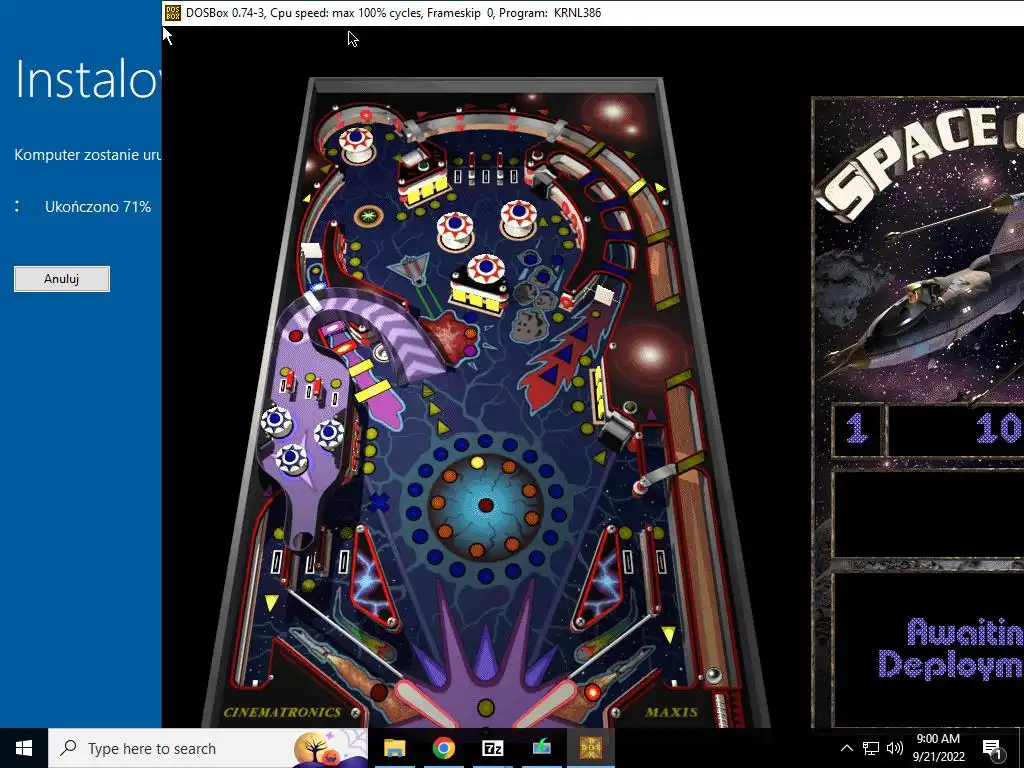
Task: Click the player number 1 display
Action: pyautogui.click(x=857, y=430)
